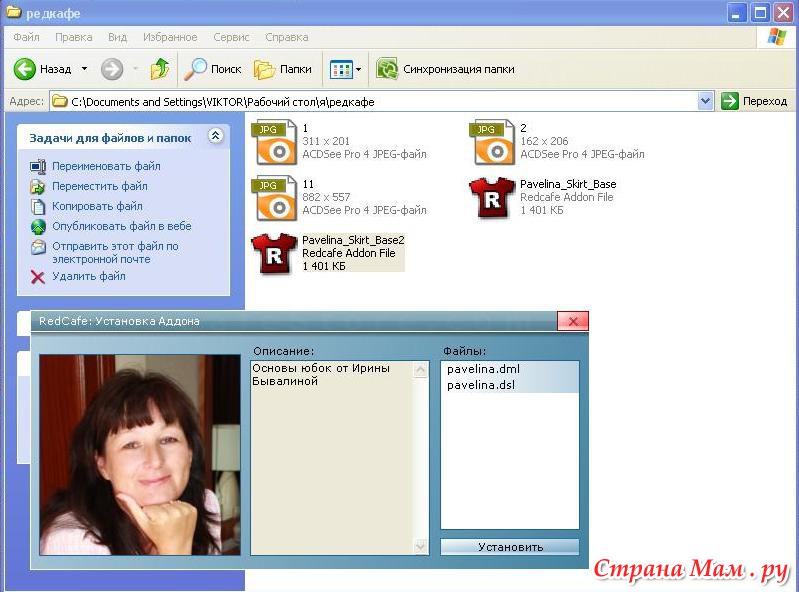
Task: Click Опубликовать файл в вебе link
Action: click(122, 226)
